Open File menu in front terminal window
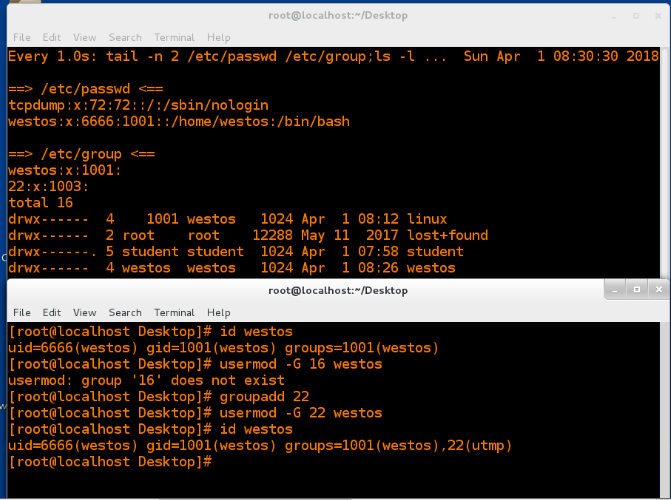 point(22,312)
